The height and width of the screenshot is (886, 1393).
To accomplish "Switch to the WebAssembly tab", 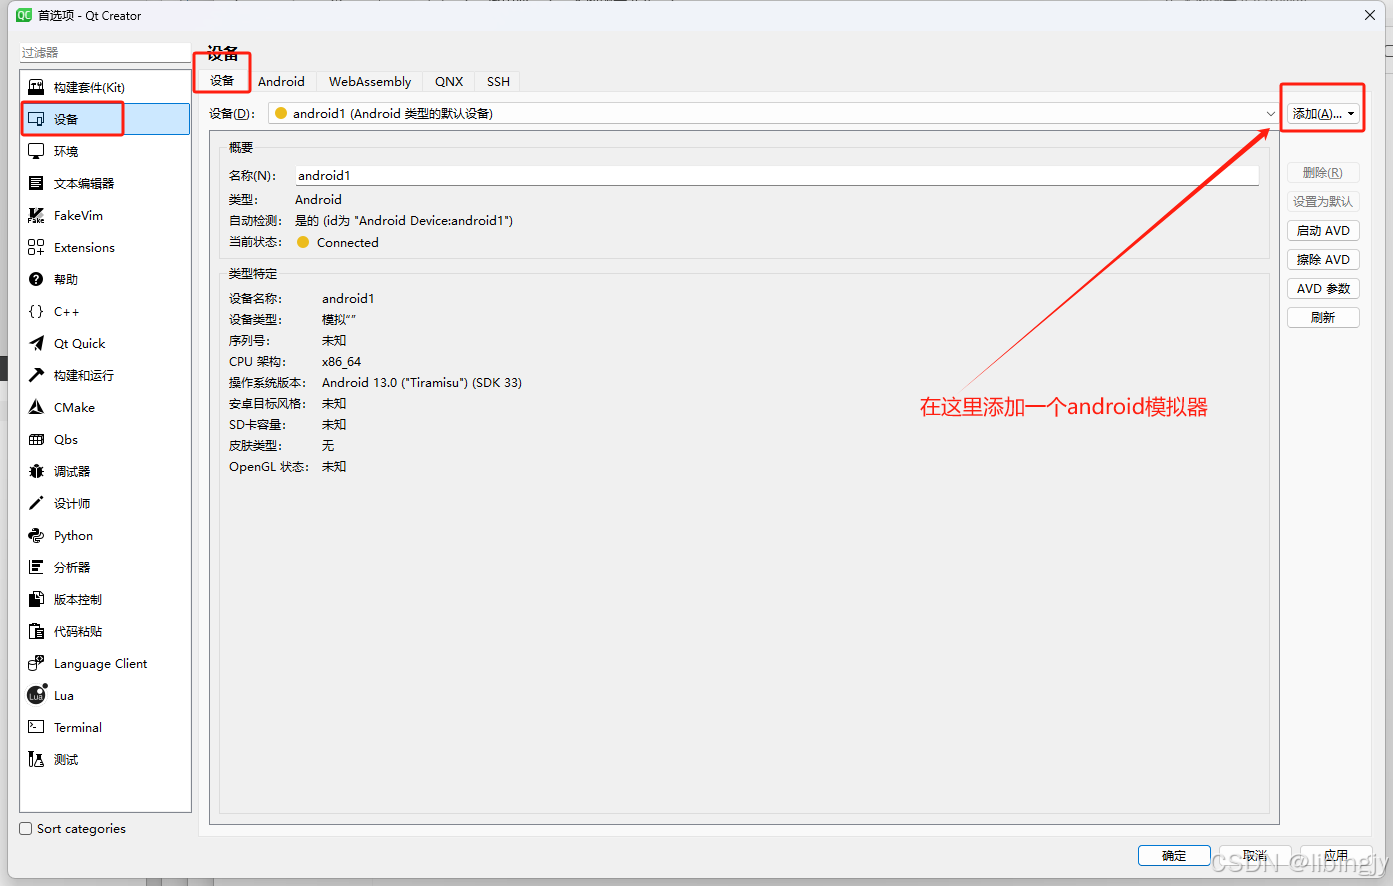I will (x=370, y=81).
